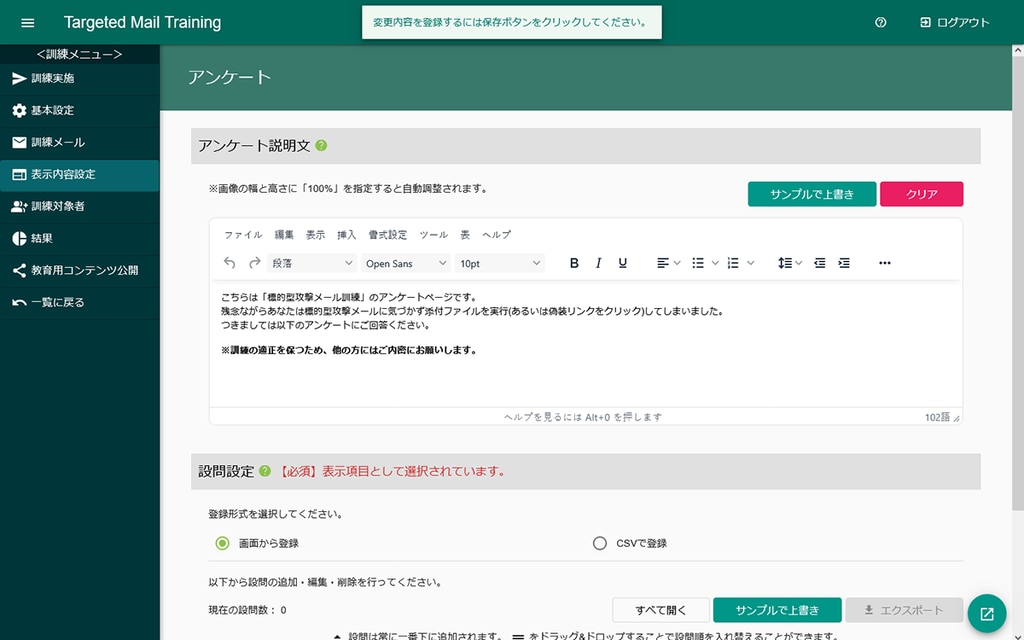Expand the numbered list style arrow
Image resolution: width=1024 pixels, height=640 pixels.
coord(750,263)
